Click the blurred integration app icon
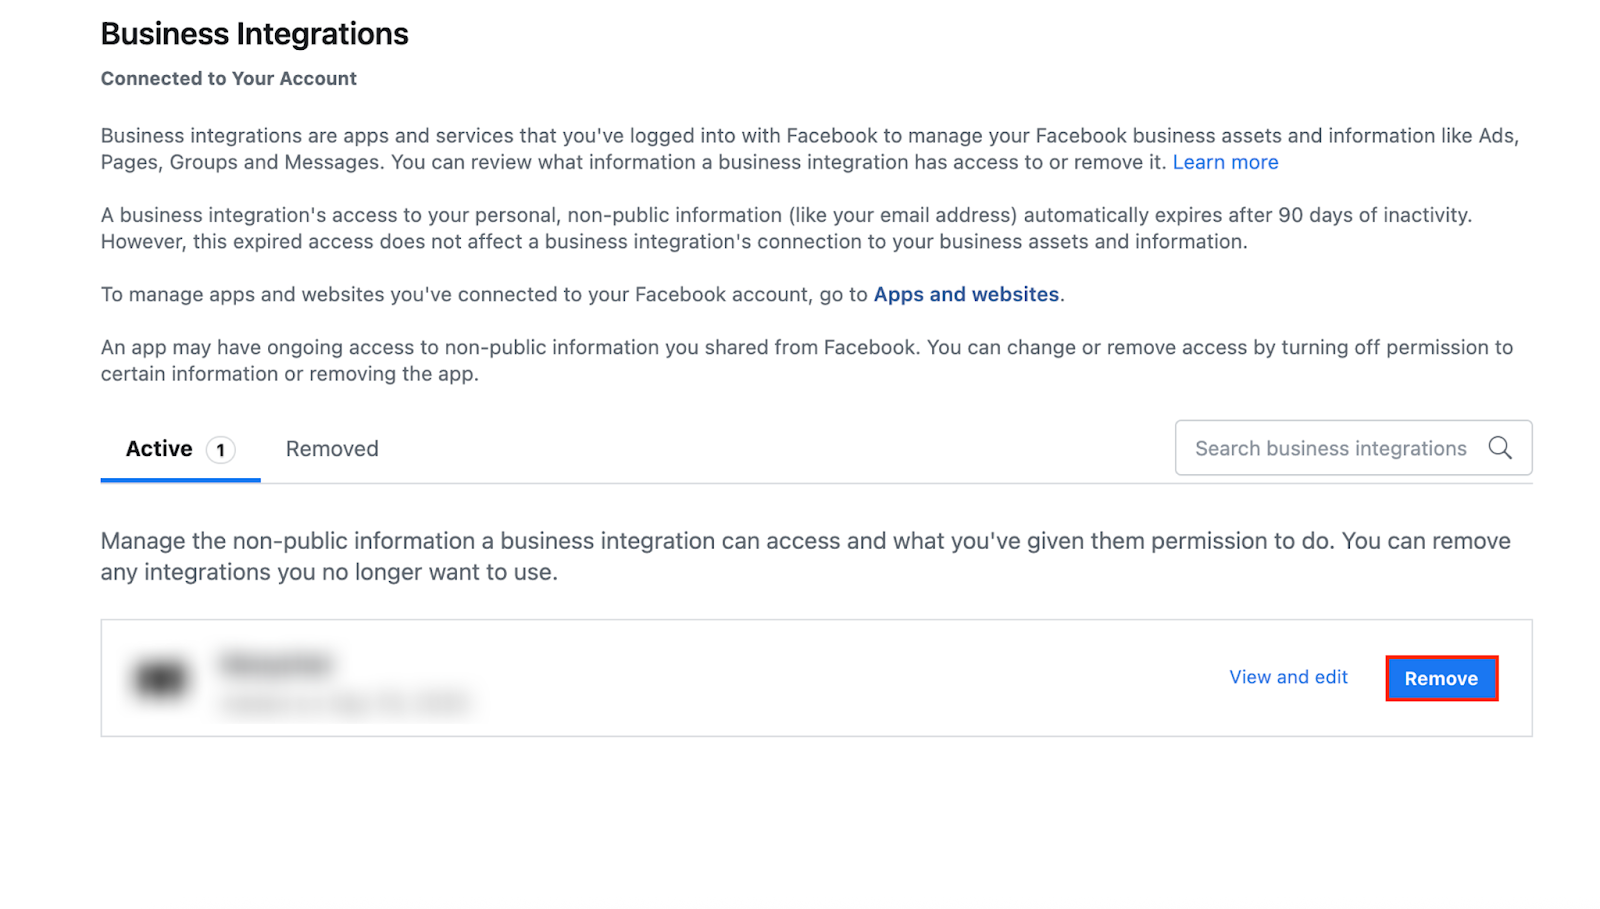Image resolution: width=1600 pixels, height=909 pixels. [160, 679]
